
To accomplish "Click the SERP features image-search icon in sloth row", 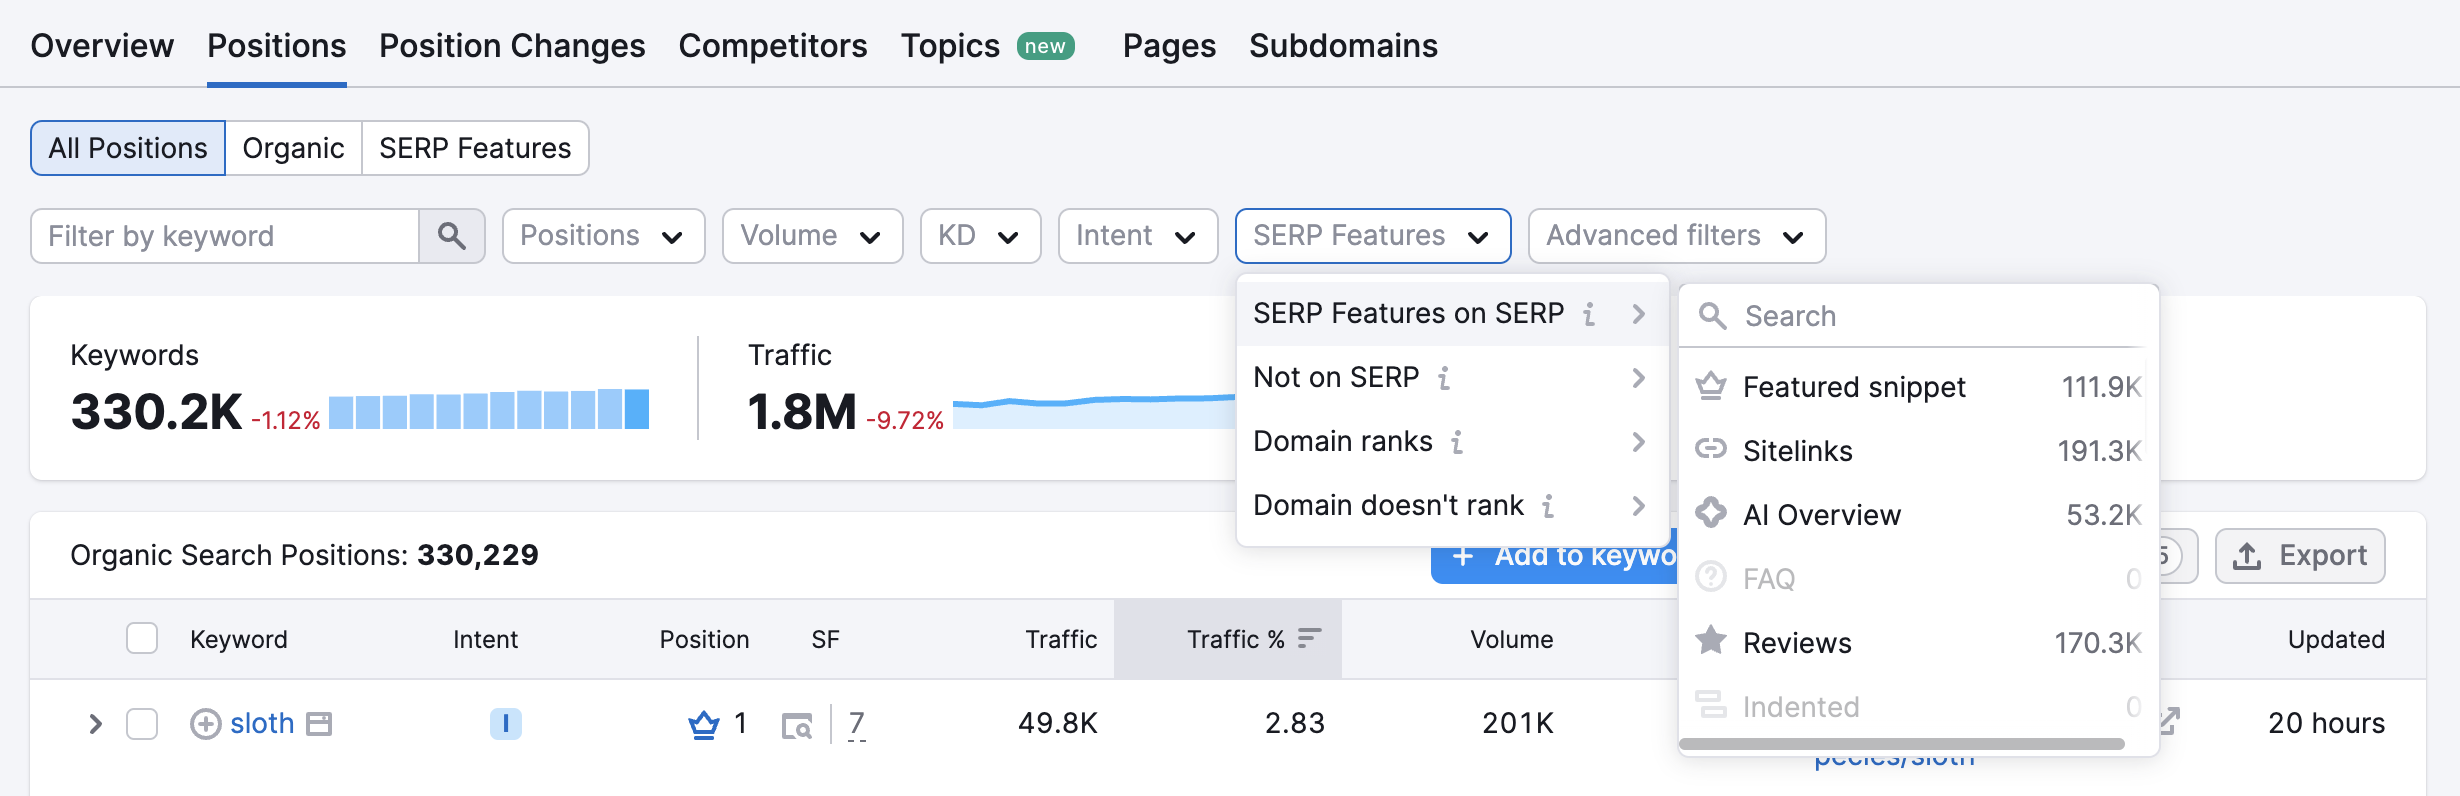I will pyautogui.click(x=797, y=725).
